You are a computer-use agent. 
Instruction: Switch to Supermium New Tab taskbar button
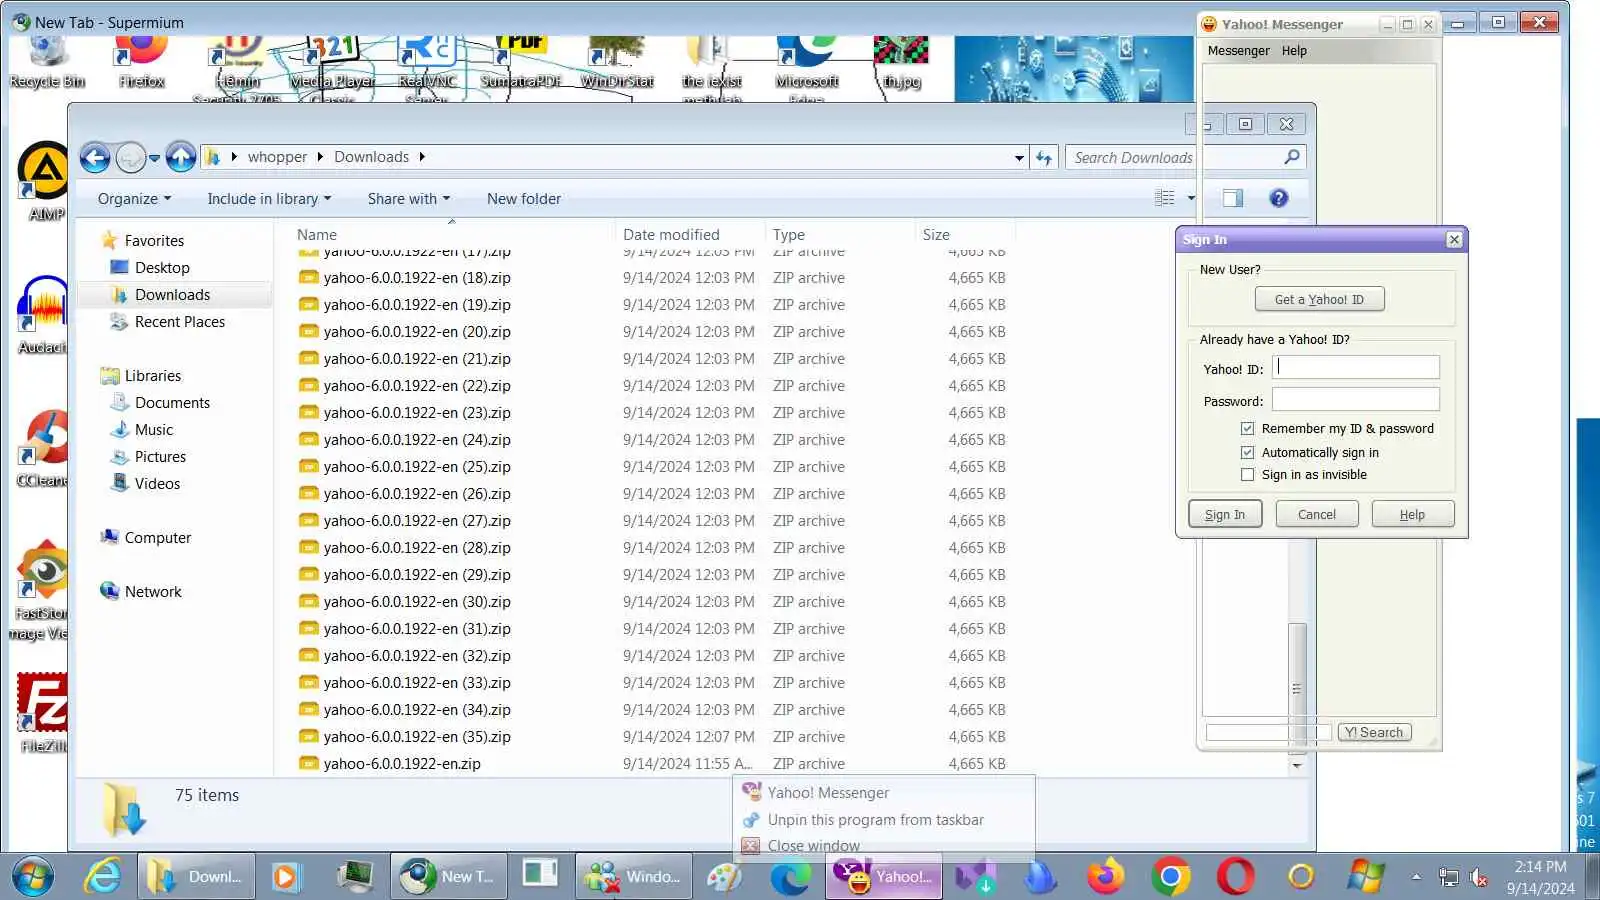point(448,877)
